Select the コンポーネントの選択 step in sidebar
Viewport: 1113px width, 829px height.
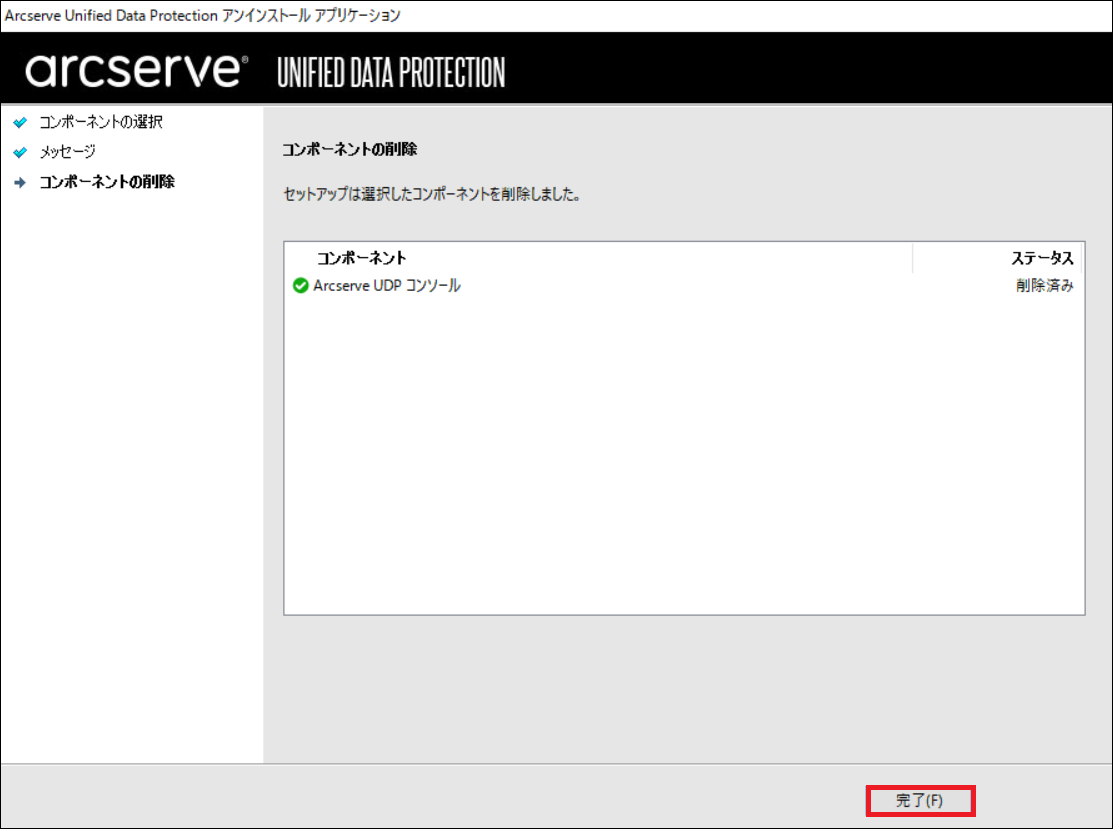coord(101,122)
